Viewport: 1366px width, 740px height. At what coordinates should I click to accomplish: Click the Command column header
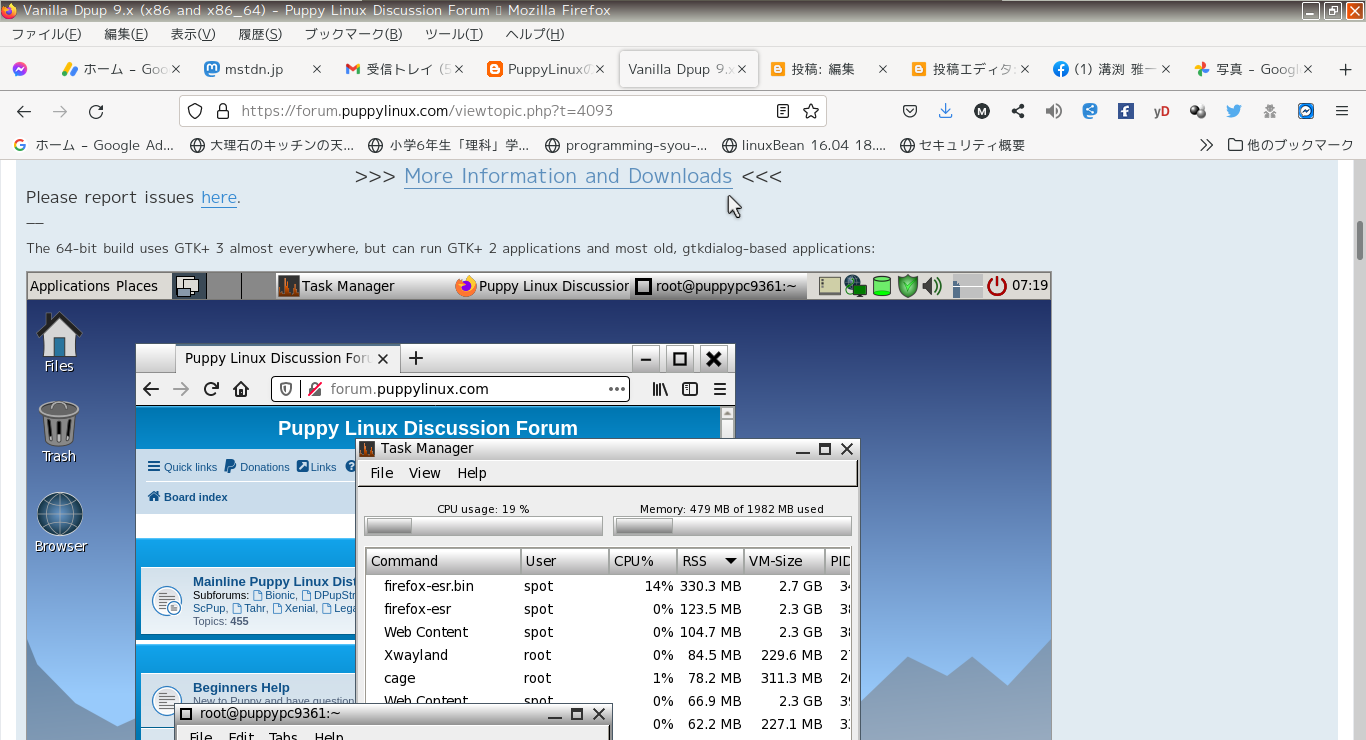coord(443,561)
